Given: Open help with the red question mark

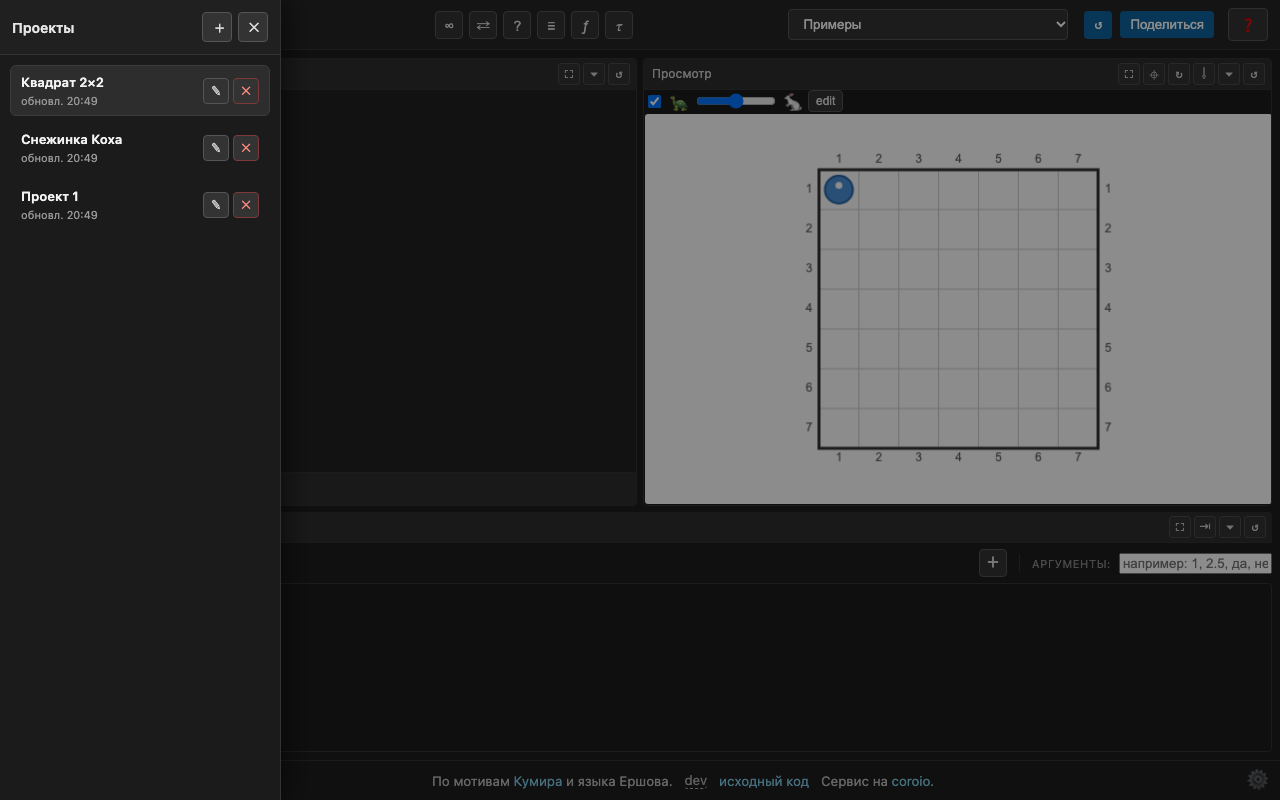Looking at the screenshot, I should click(1248, 25).
